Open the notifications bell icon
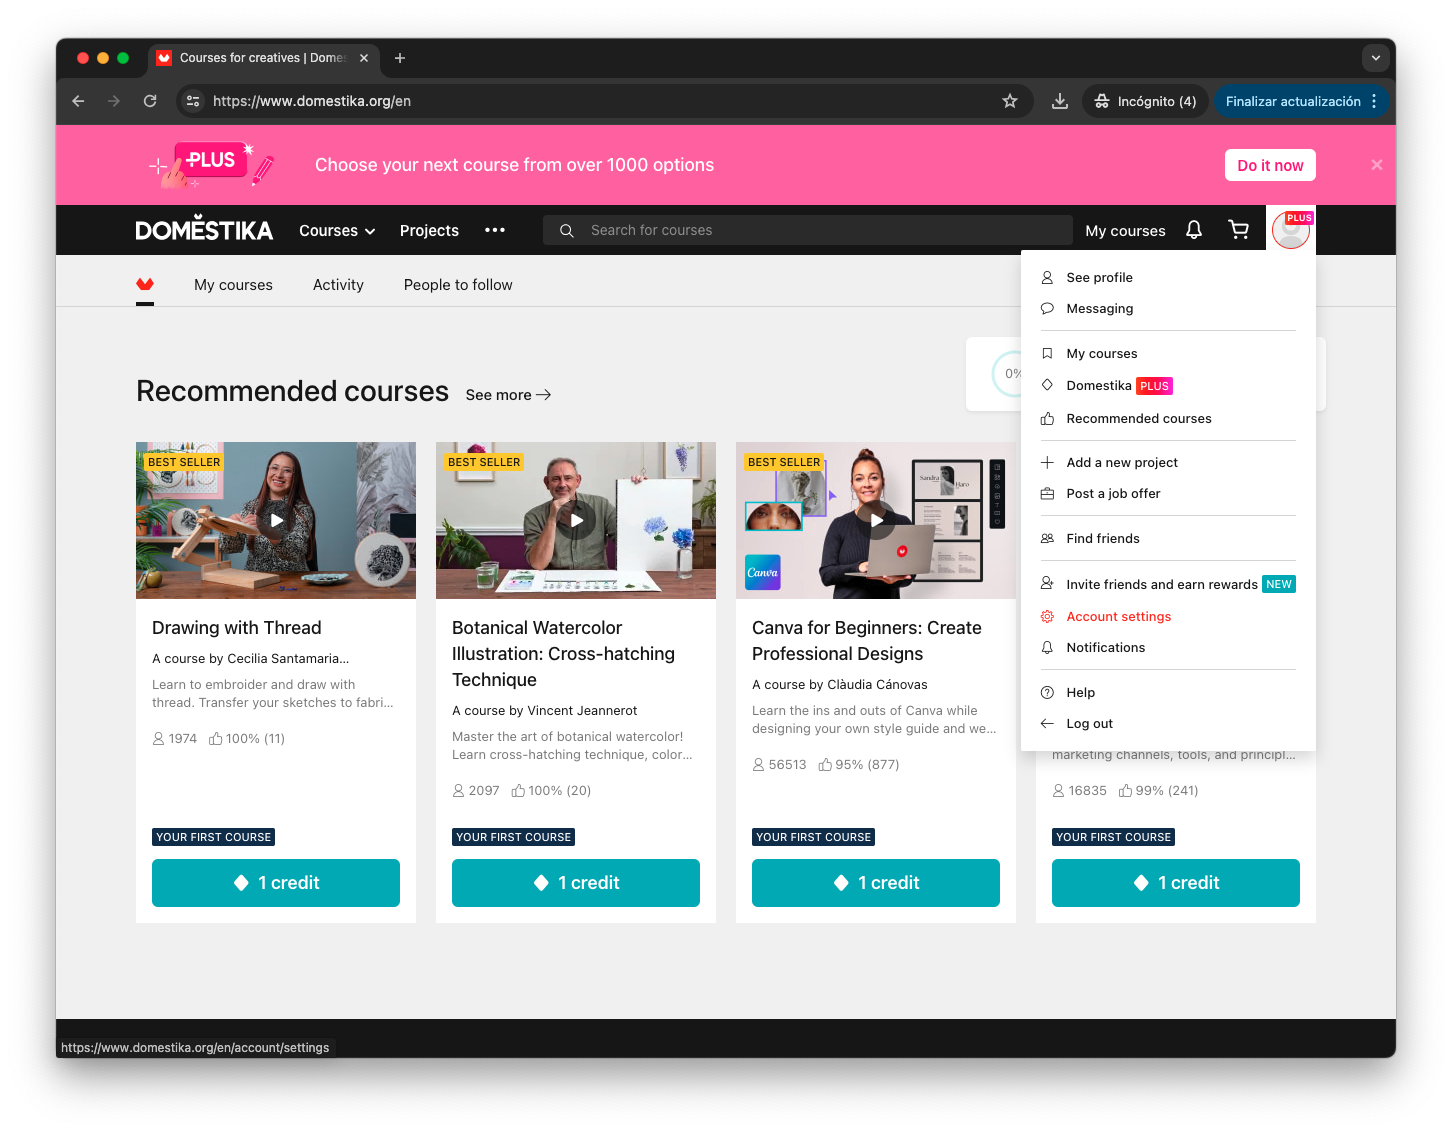Screen dimensions: 1452x1132 (1194, 230)
